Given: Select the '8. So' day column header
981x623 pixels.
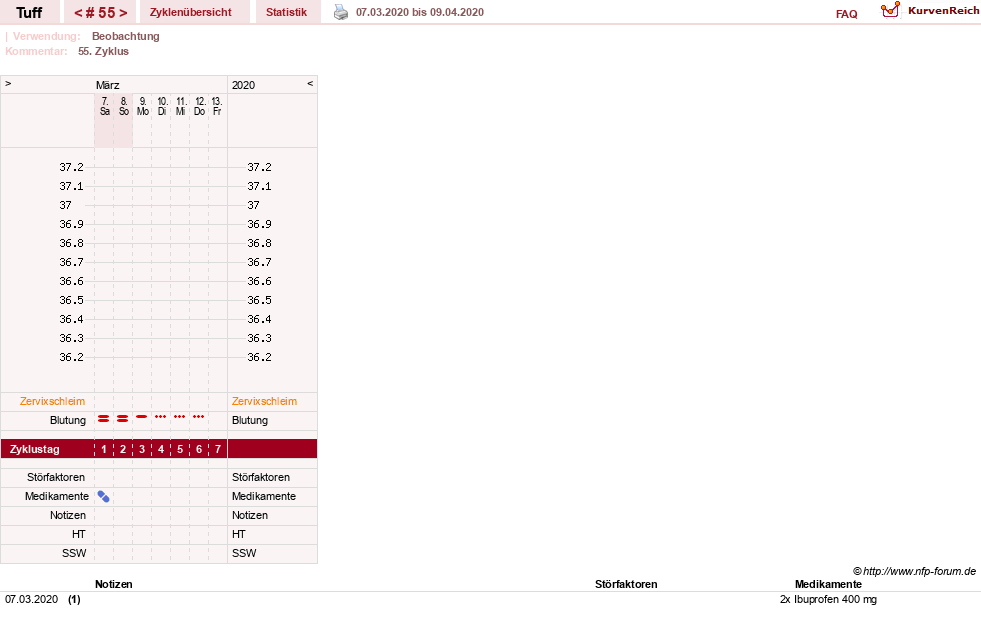Looking at the screenshot, I should [x=124, y=106].
